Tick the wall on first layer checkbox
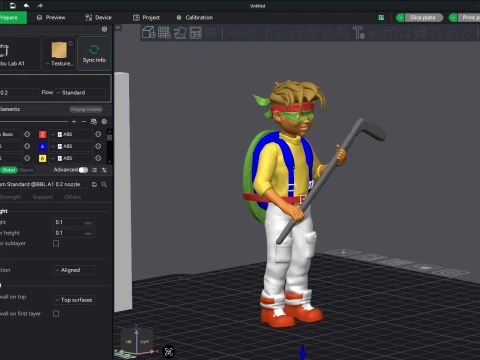480x360 pixels. coord(56,314)
